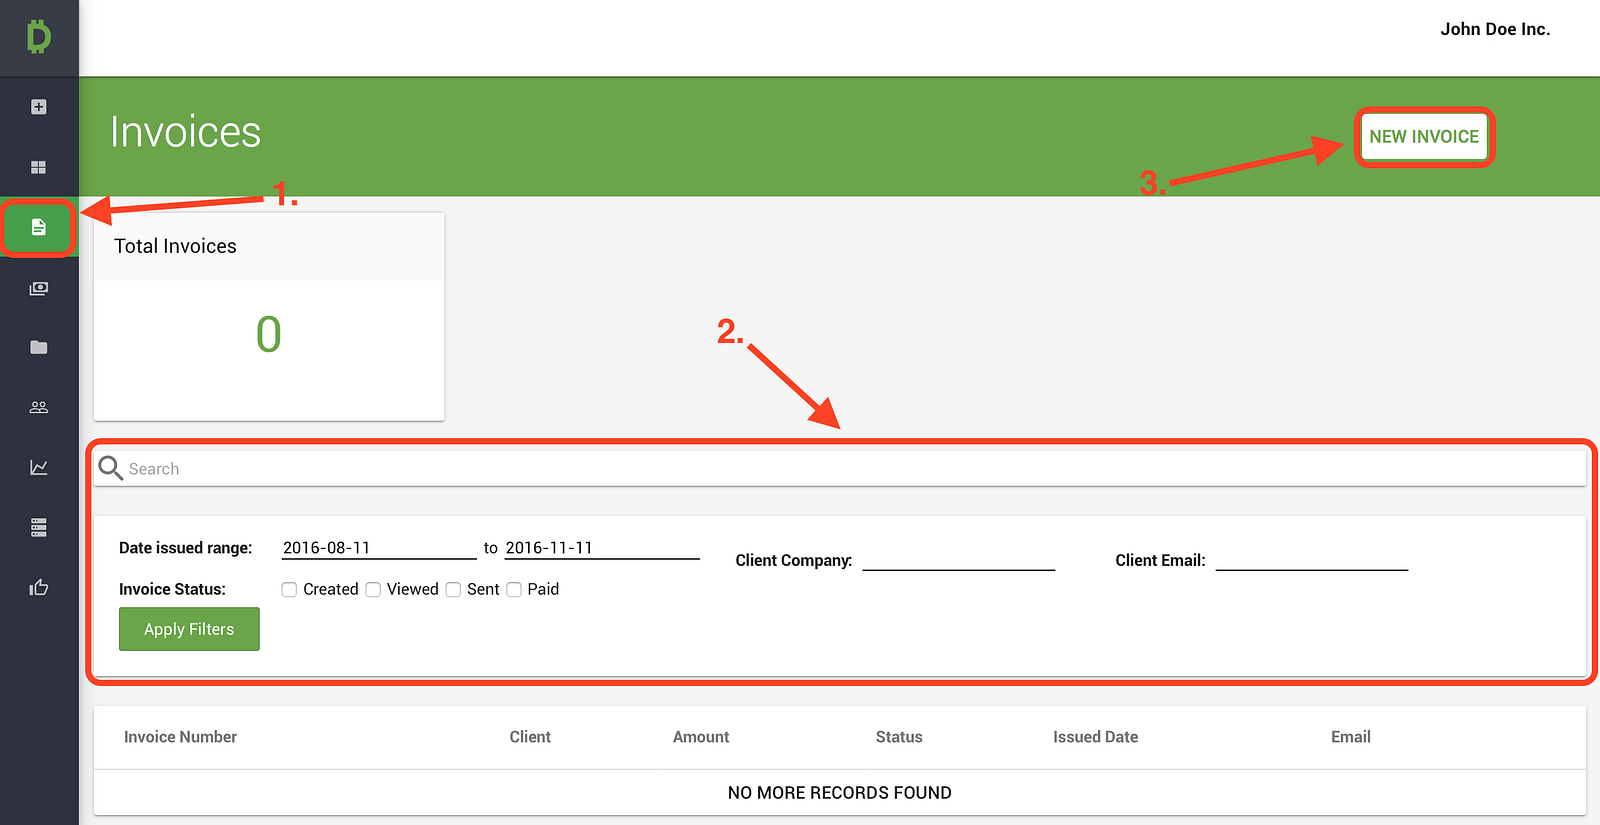Click the Apply Filters button
Screen dimensions: 1600x825
pyautogui.click(x=189, y=629)
